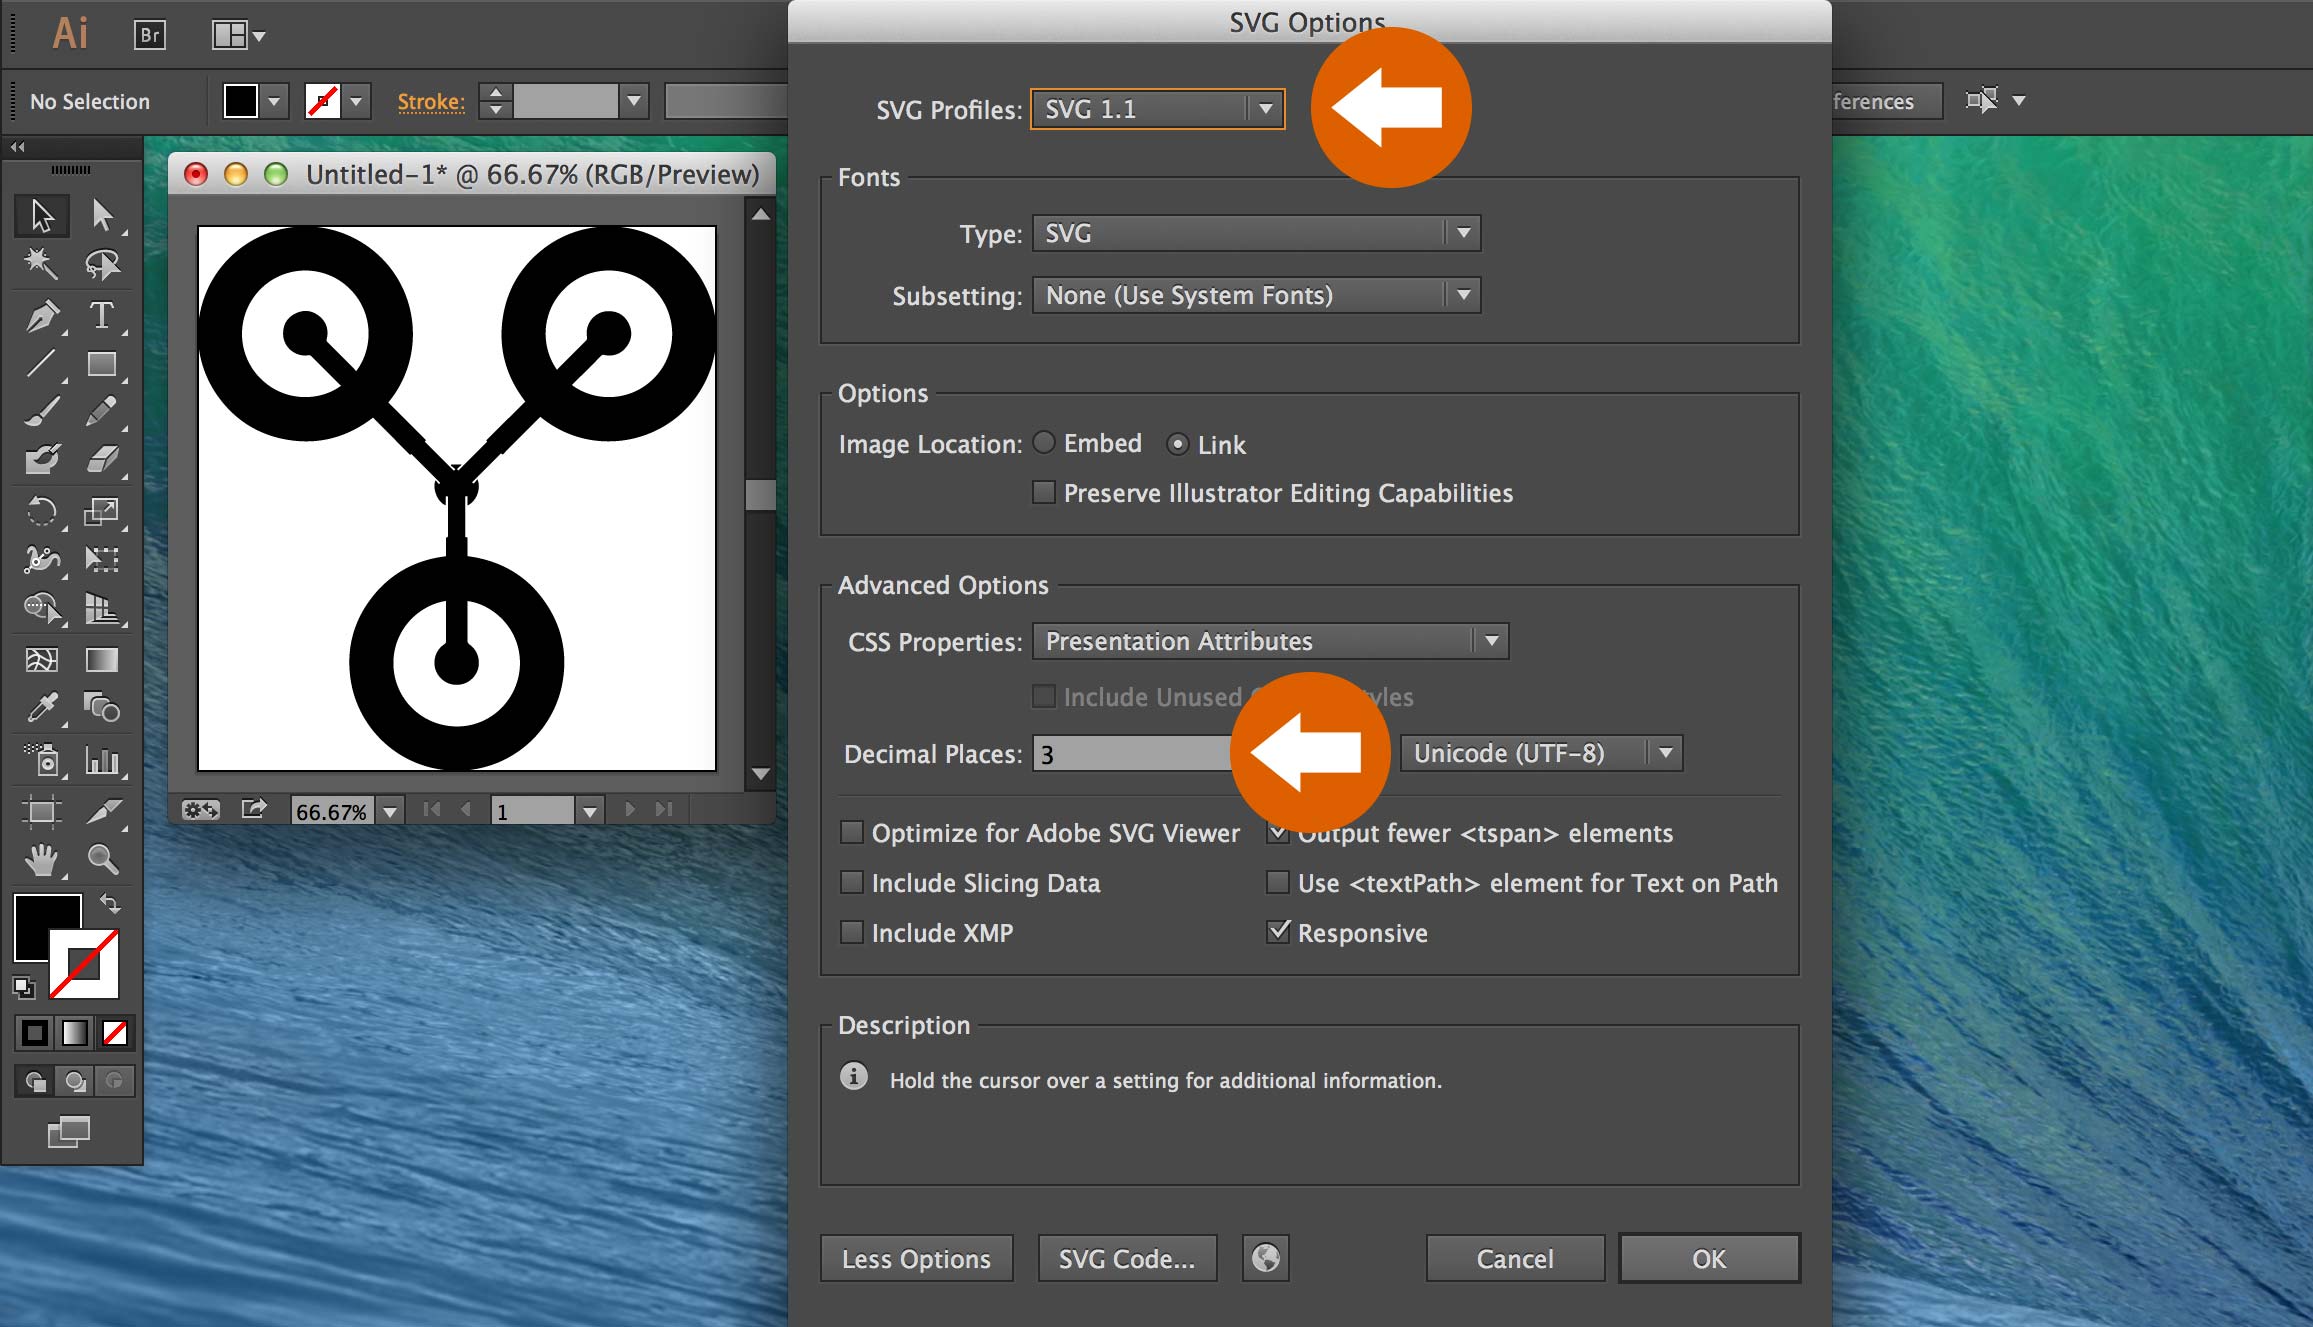Click the globe preview in browser icon
2313x1327 pixels.
pyautogui.click(x=1266, y=1258)
